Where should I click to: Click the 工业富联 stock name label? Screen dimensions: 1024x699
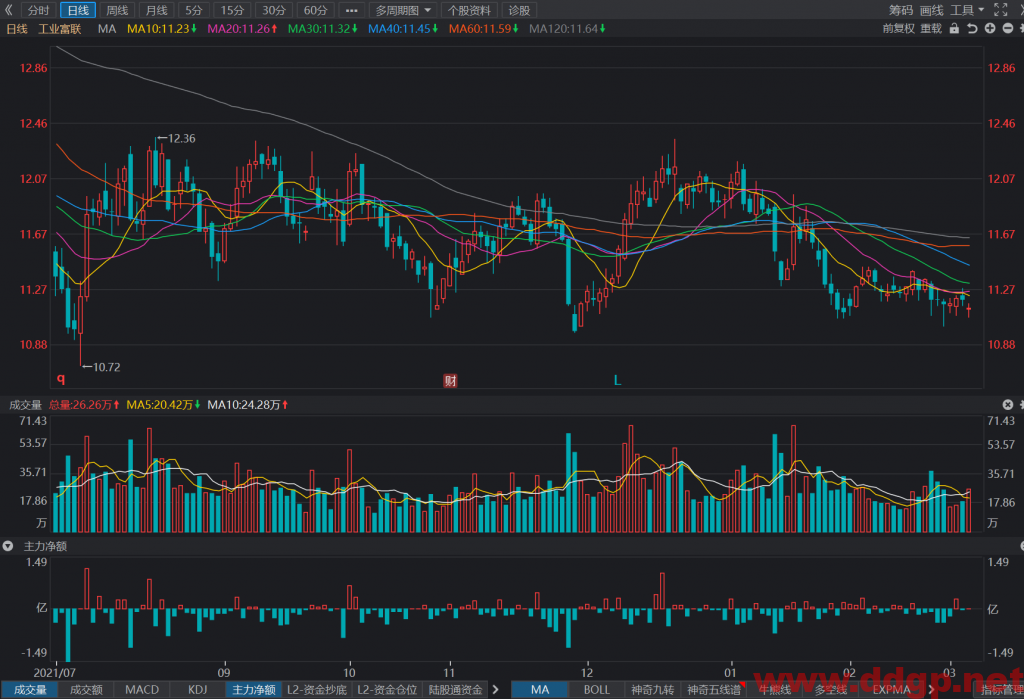[x=59, y=29]
